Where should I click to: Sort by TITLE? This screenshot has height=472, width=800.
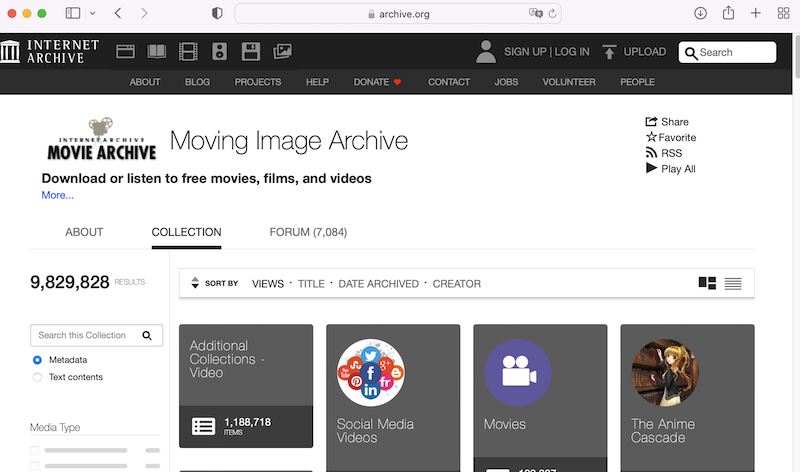point(311,284)
